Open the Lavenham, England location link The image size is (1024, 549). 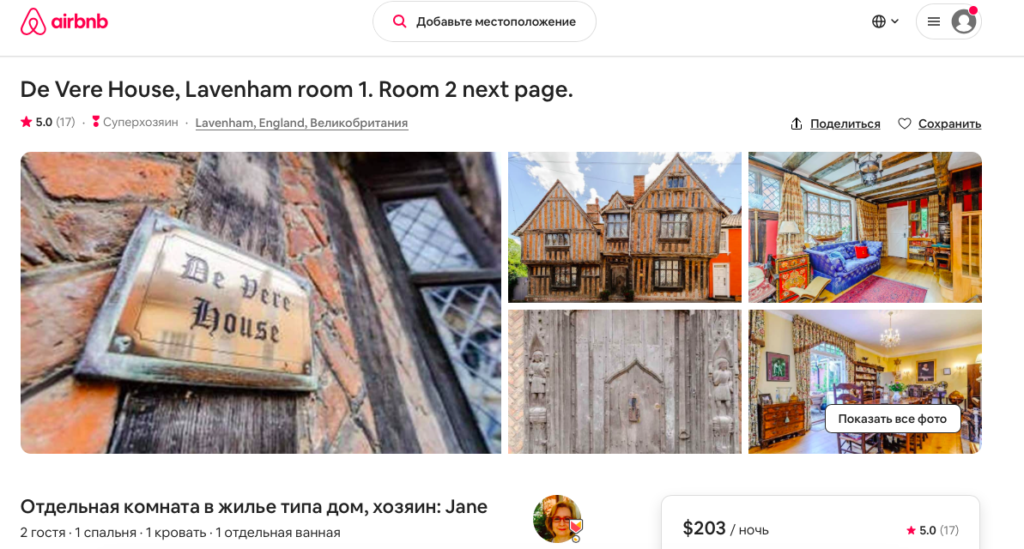(302, 123)
